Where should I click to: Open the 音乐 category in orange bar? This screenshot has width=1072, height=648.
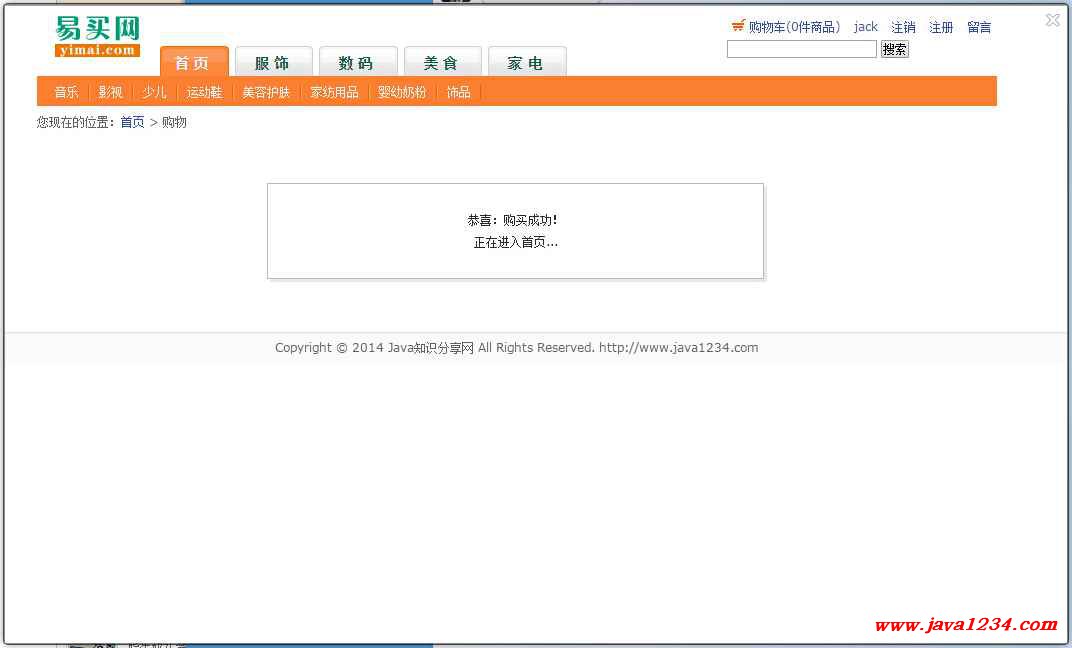tap(66, 92)
